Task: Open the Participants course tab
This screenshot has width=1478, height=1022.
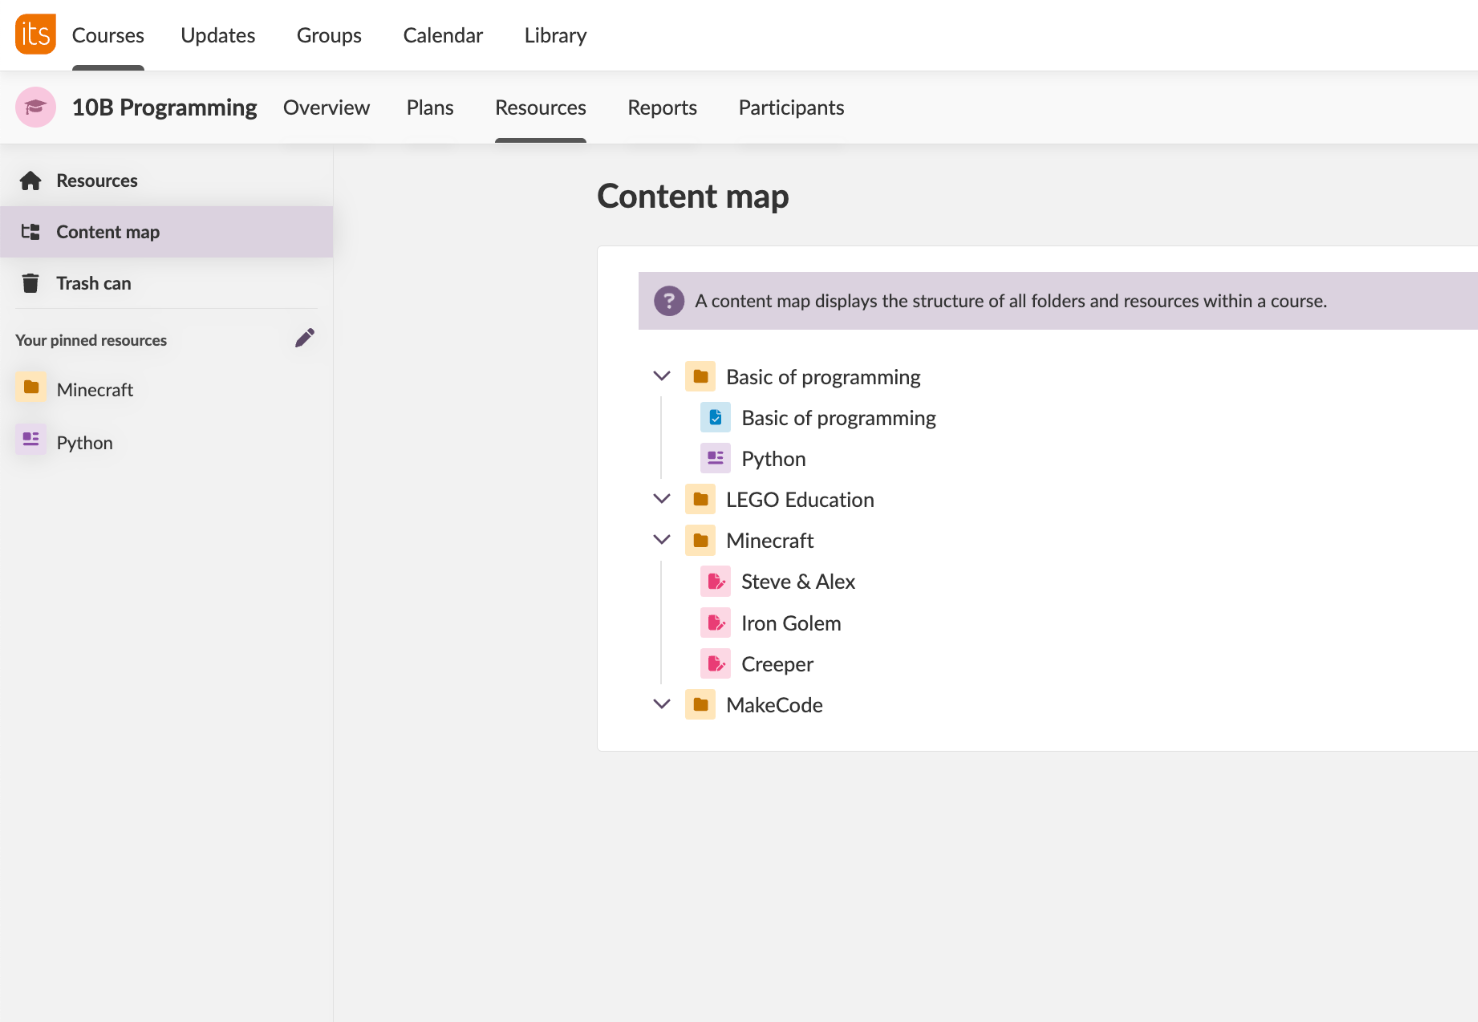Action: tap(791, 107)
